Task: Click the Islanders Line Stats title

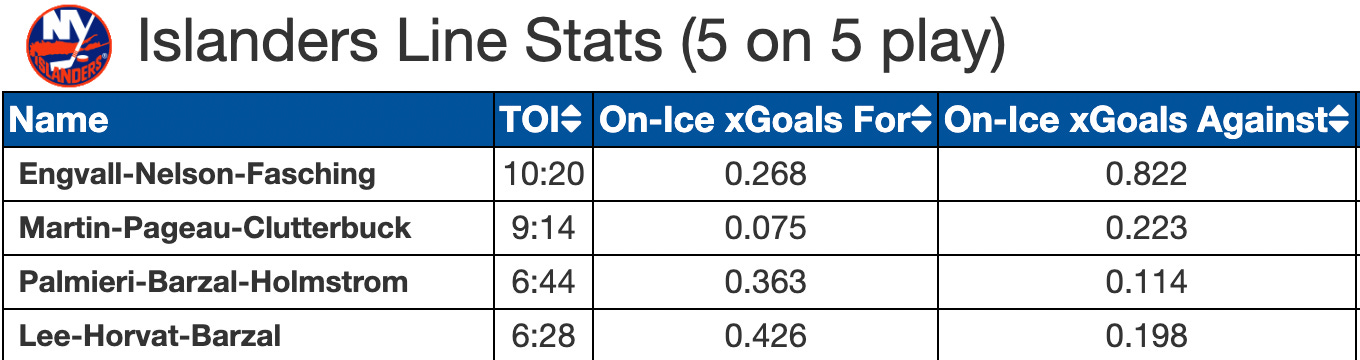Action: [569, 46]
